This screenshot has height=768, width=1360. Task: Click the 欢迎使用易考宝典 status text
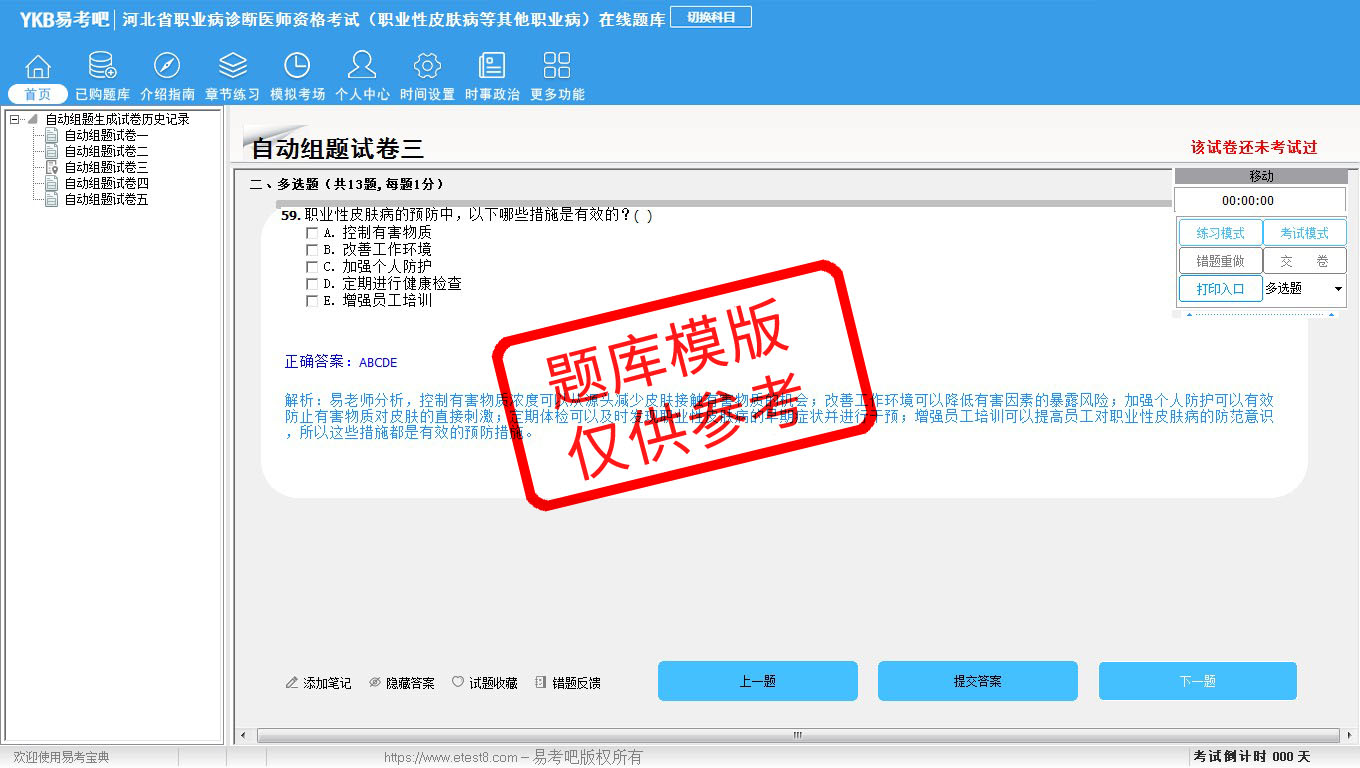pyautogui.click(x=61, y=757)
